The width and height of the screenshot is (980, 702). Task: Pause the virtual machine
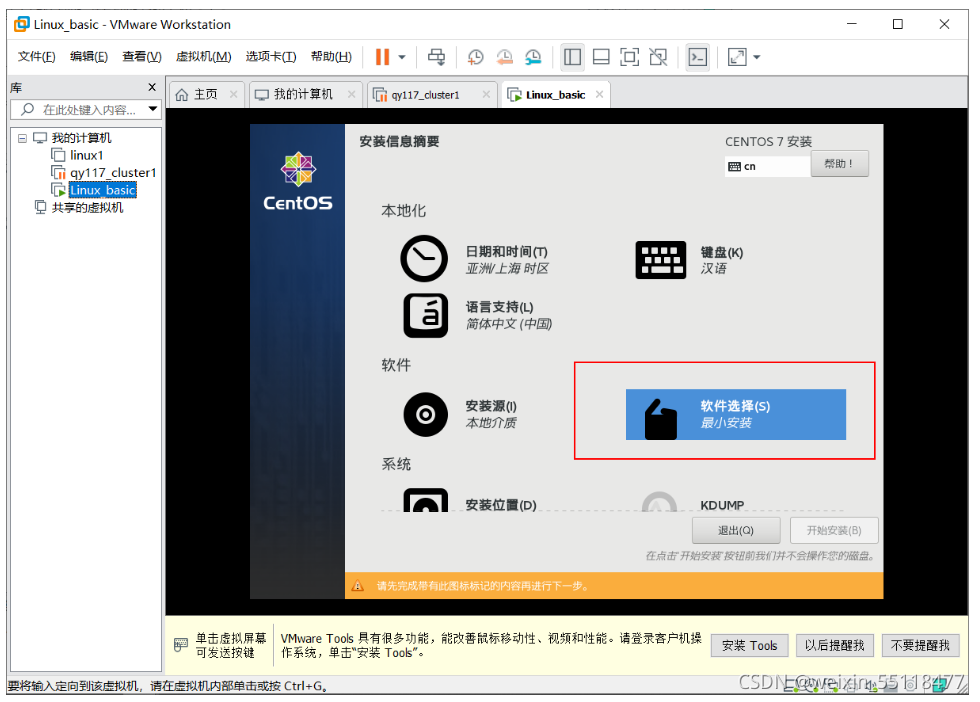(x=382, y=57)
